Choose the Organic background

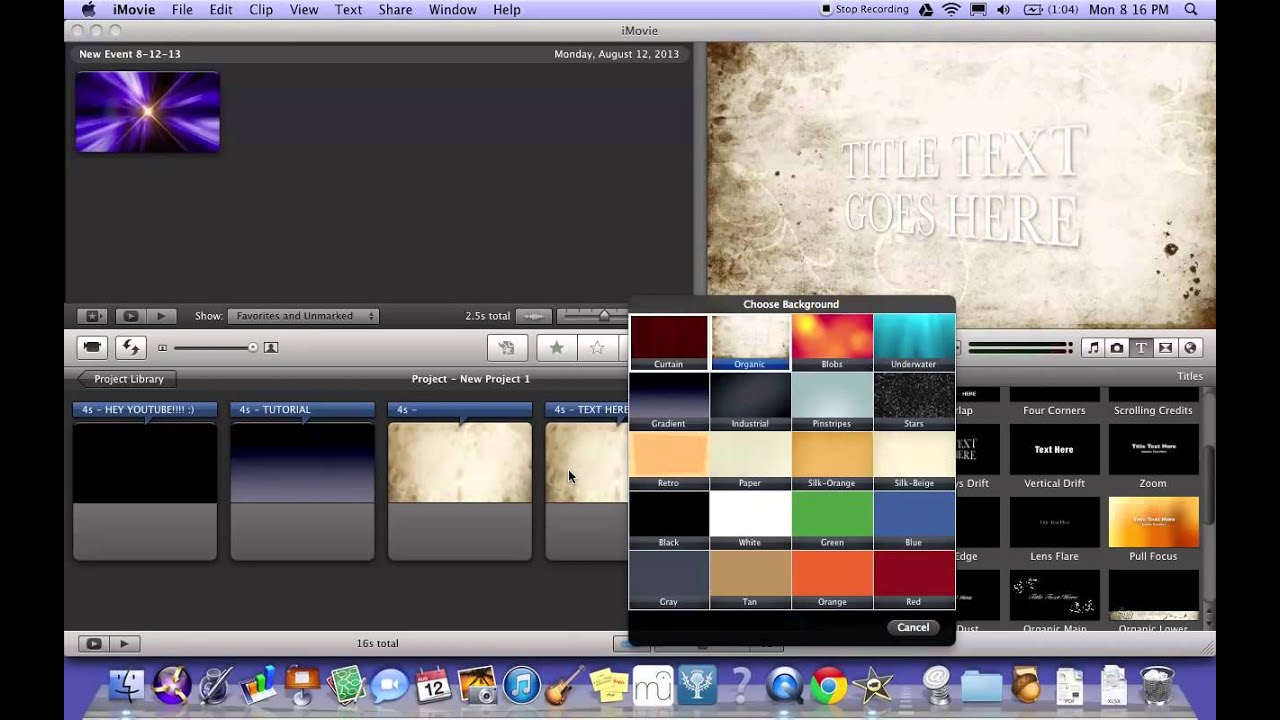750,343
